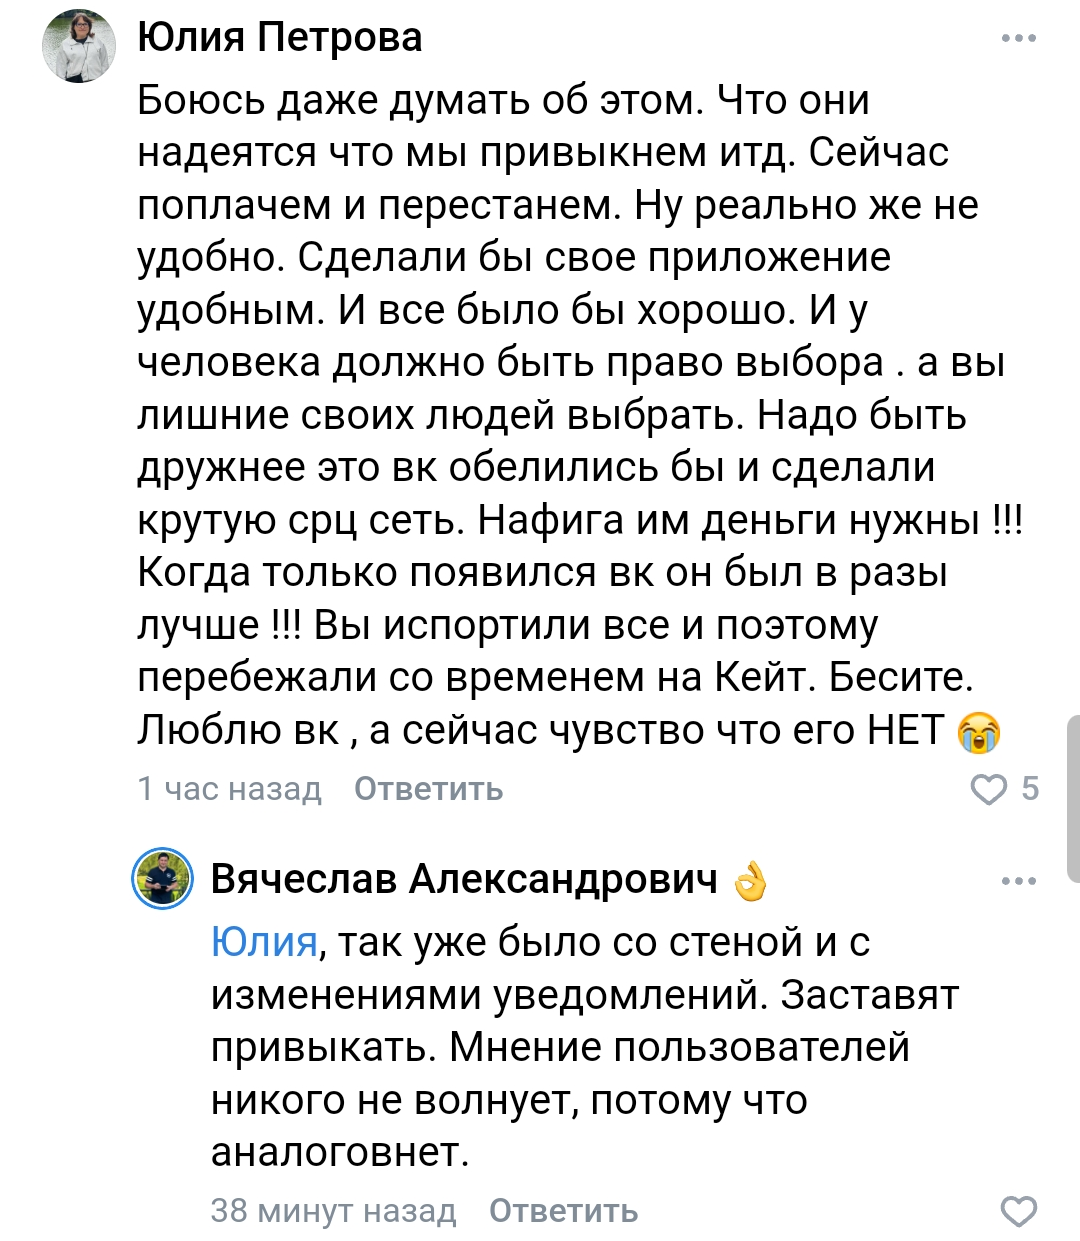Click the like count 5
The width and height of the screenshot is (1080, 1241).
[1030, 789]
